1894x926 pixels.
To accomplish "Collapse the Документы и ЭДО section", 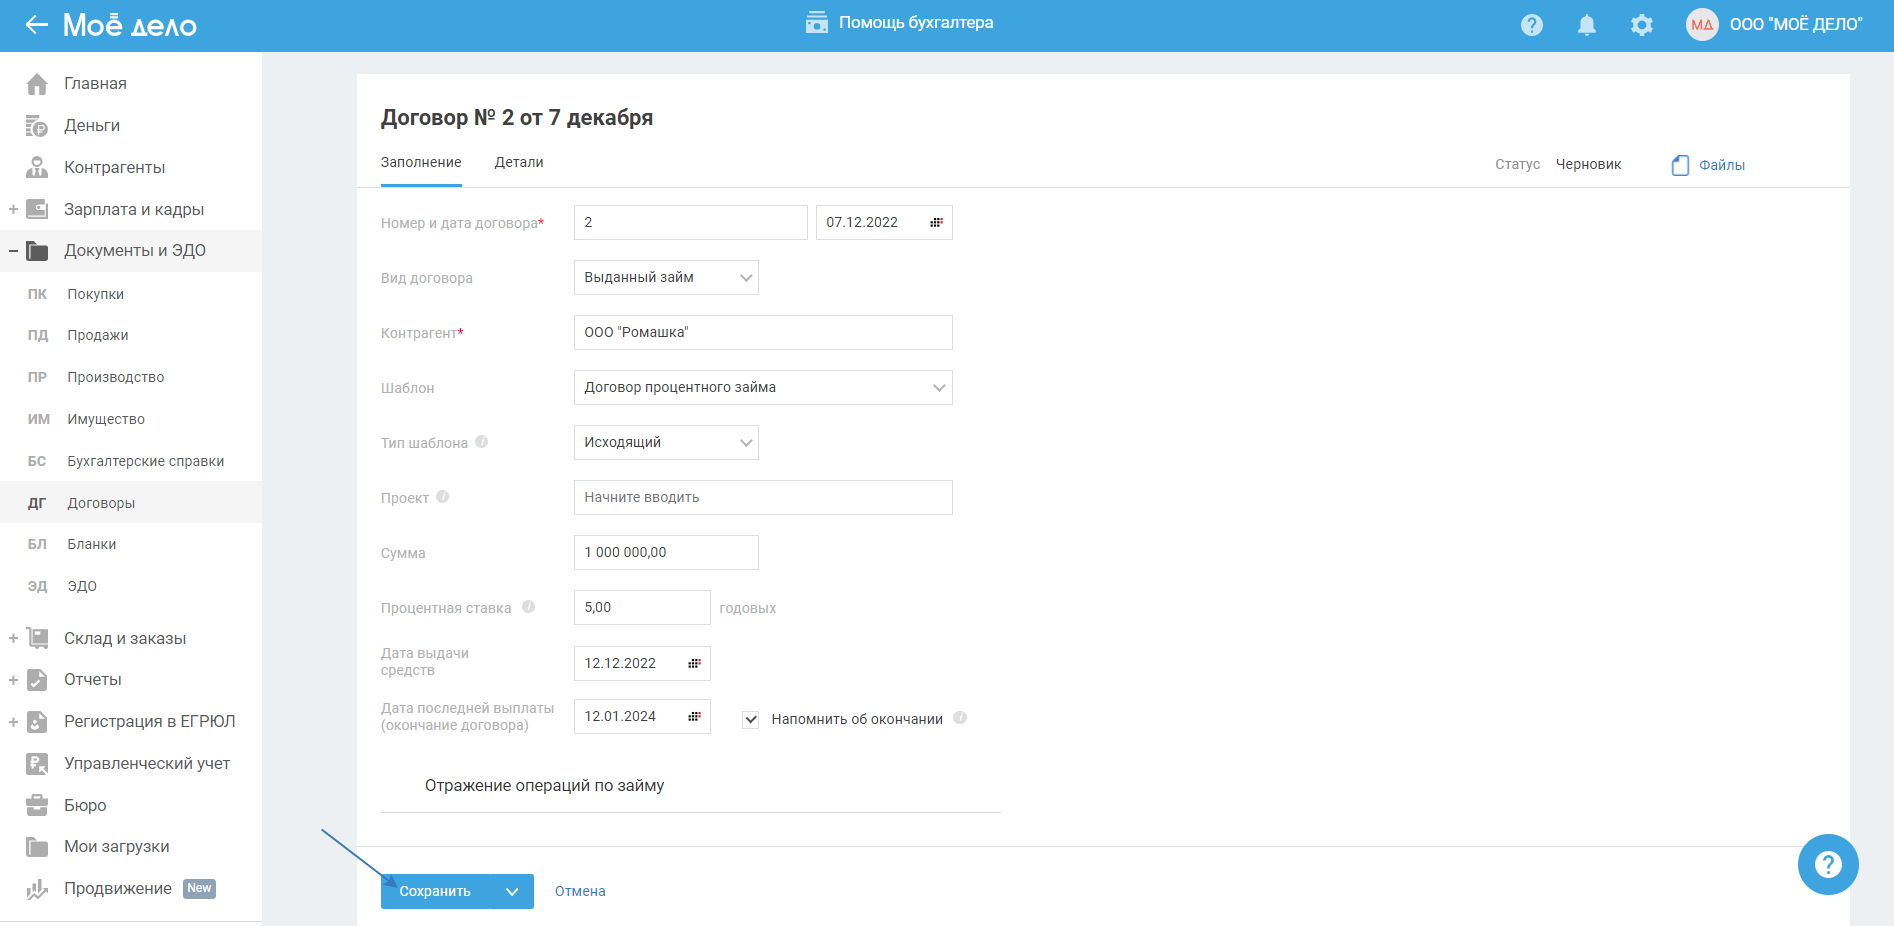I will point(13,251).
